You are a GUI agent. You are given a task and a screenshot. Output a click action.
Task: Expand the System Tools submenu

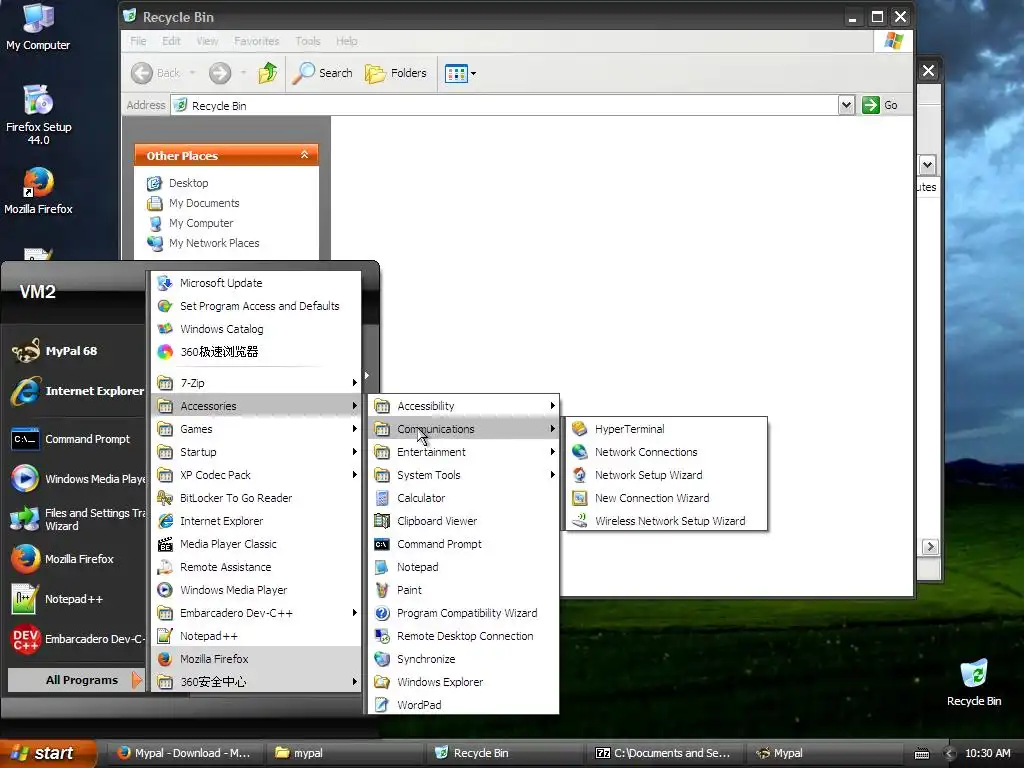tap(464, 475)
